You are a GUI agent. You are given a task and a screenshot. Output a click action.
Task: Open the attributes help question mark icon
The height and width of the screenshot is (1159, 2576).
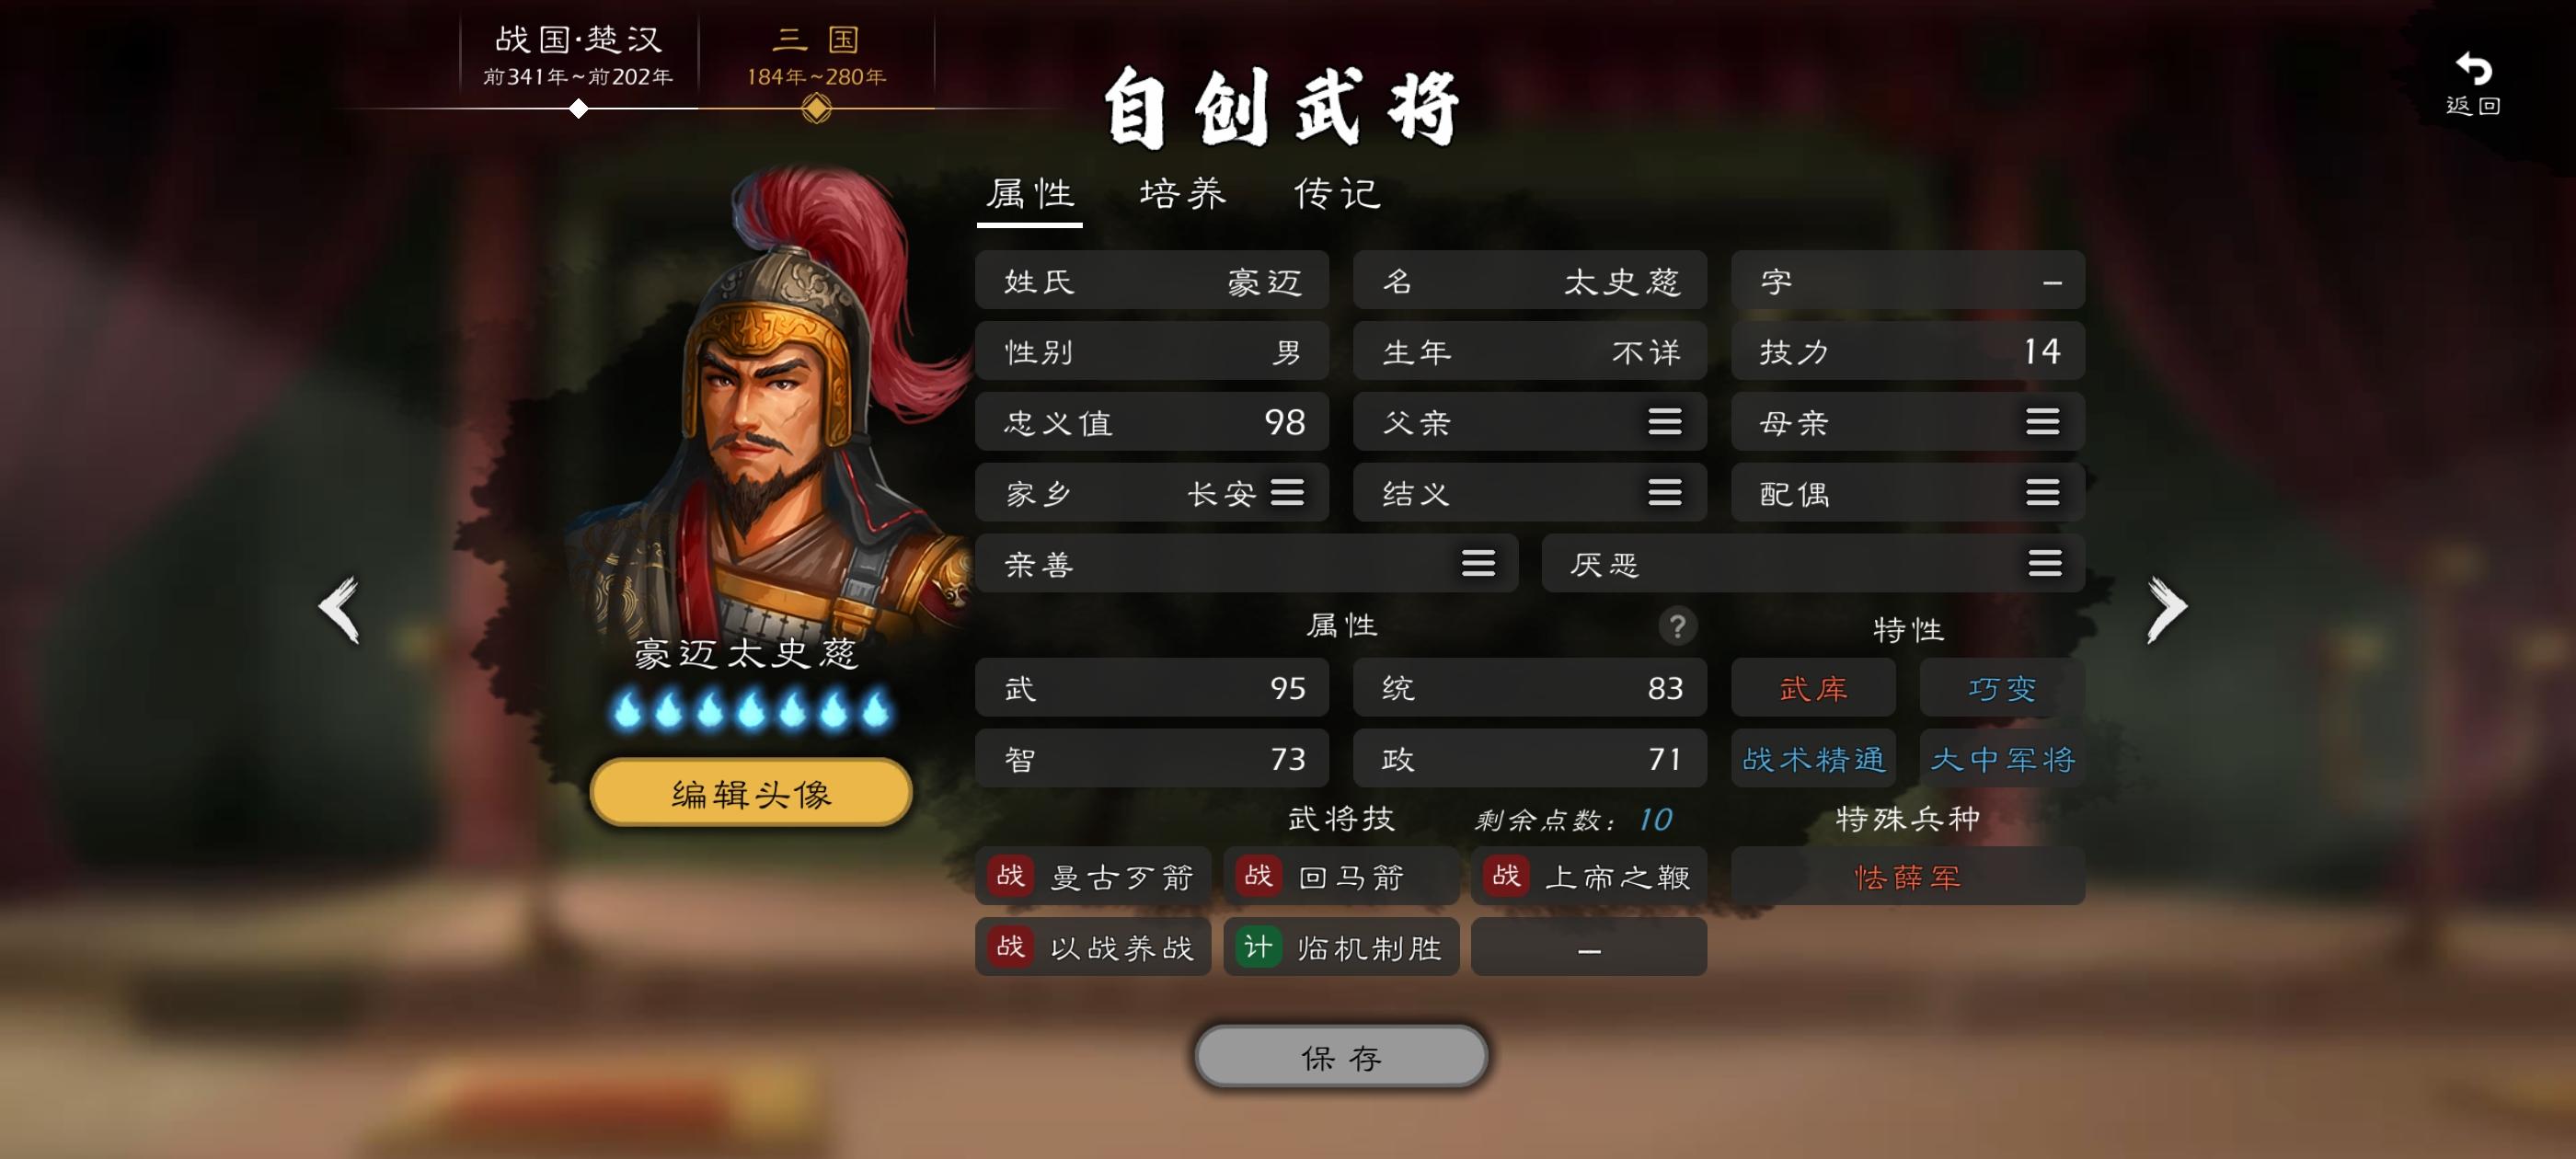coord(1677,626)
